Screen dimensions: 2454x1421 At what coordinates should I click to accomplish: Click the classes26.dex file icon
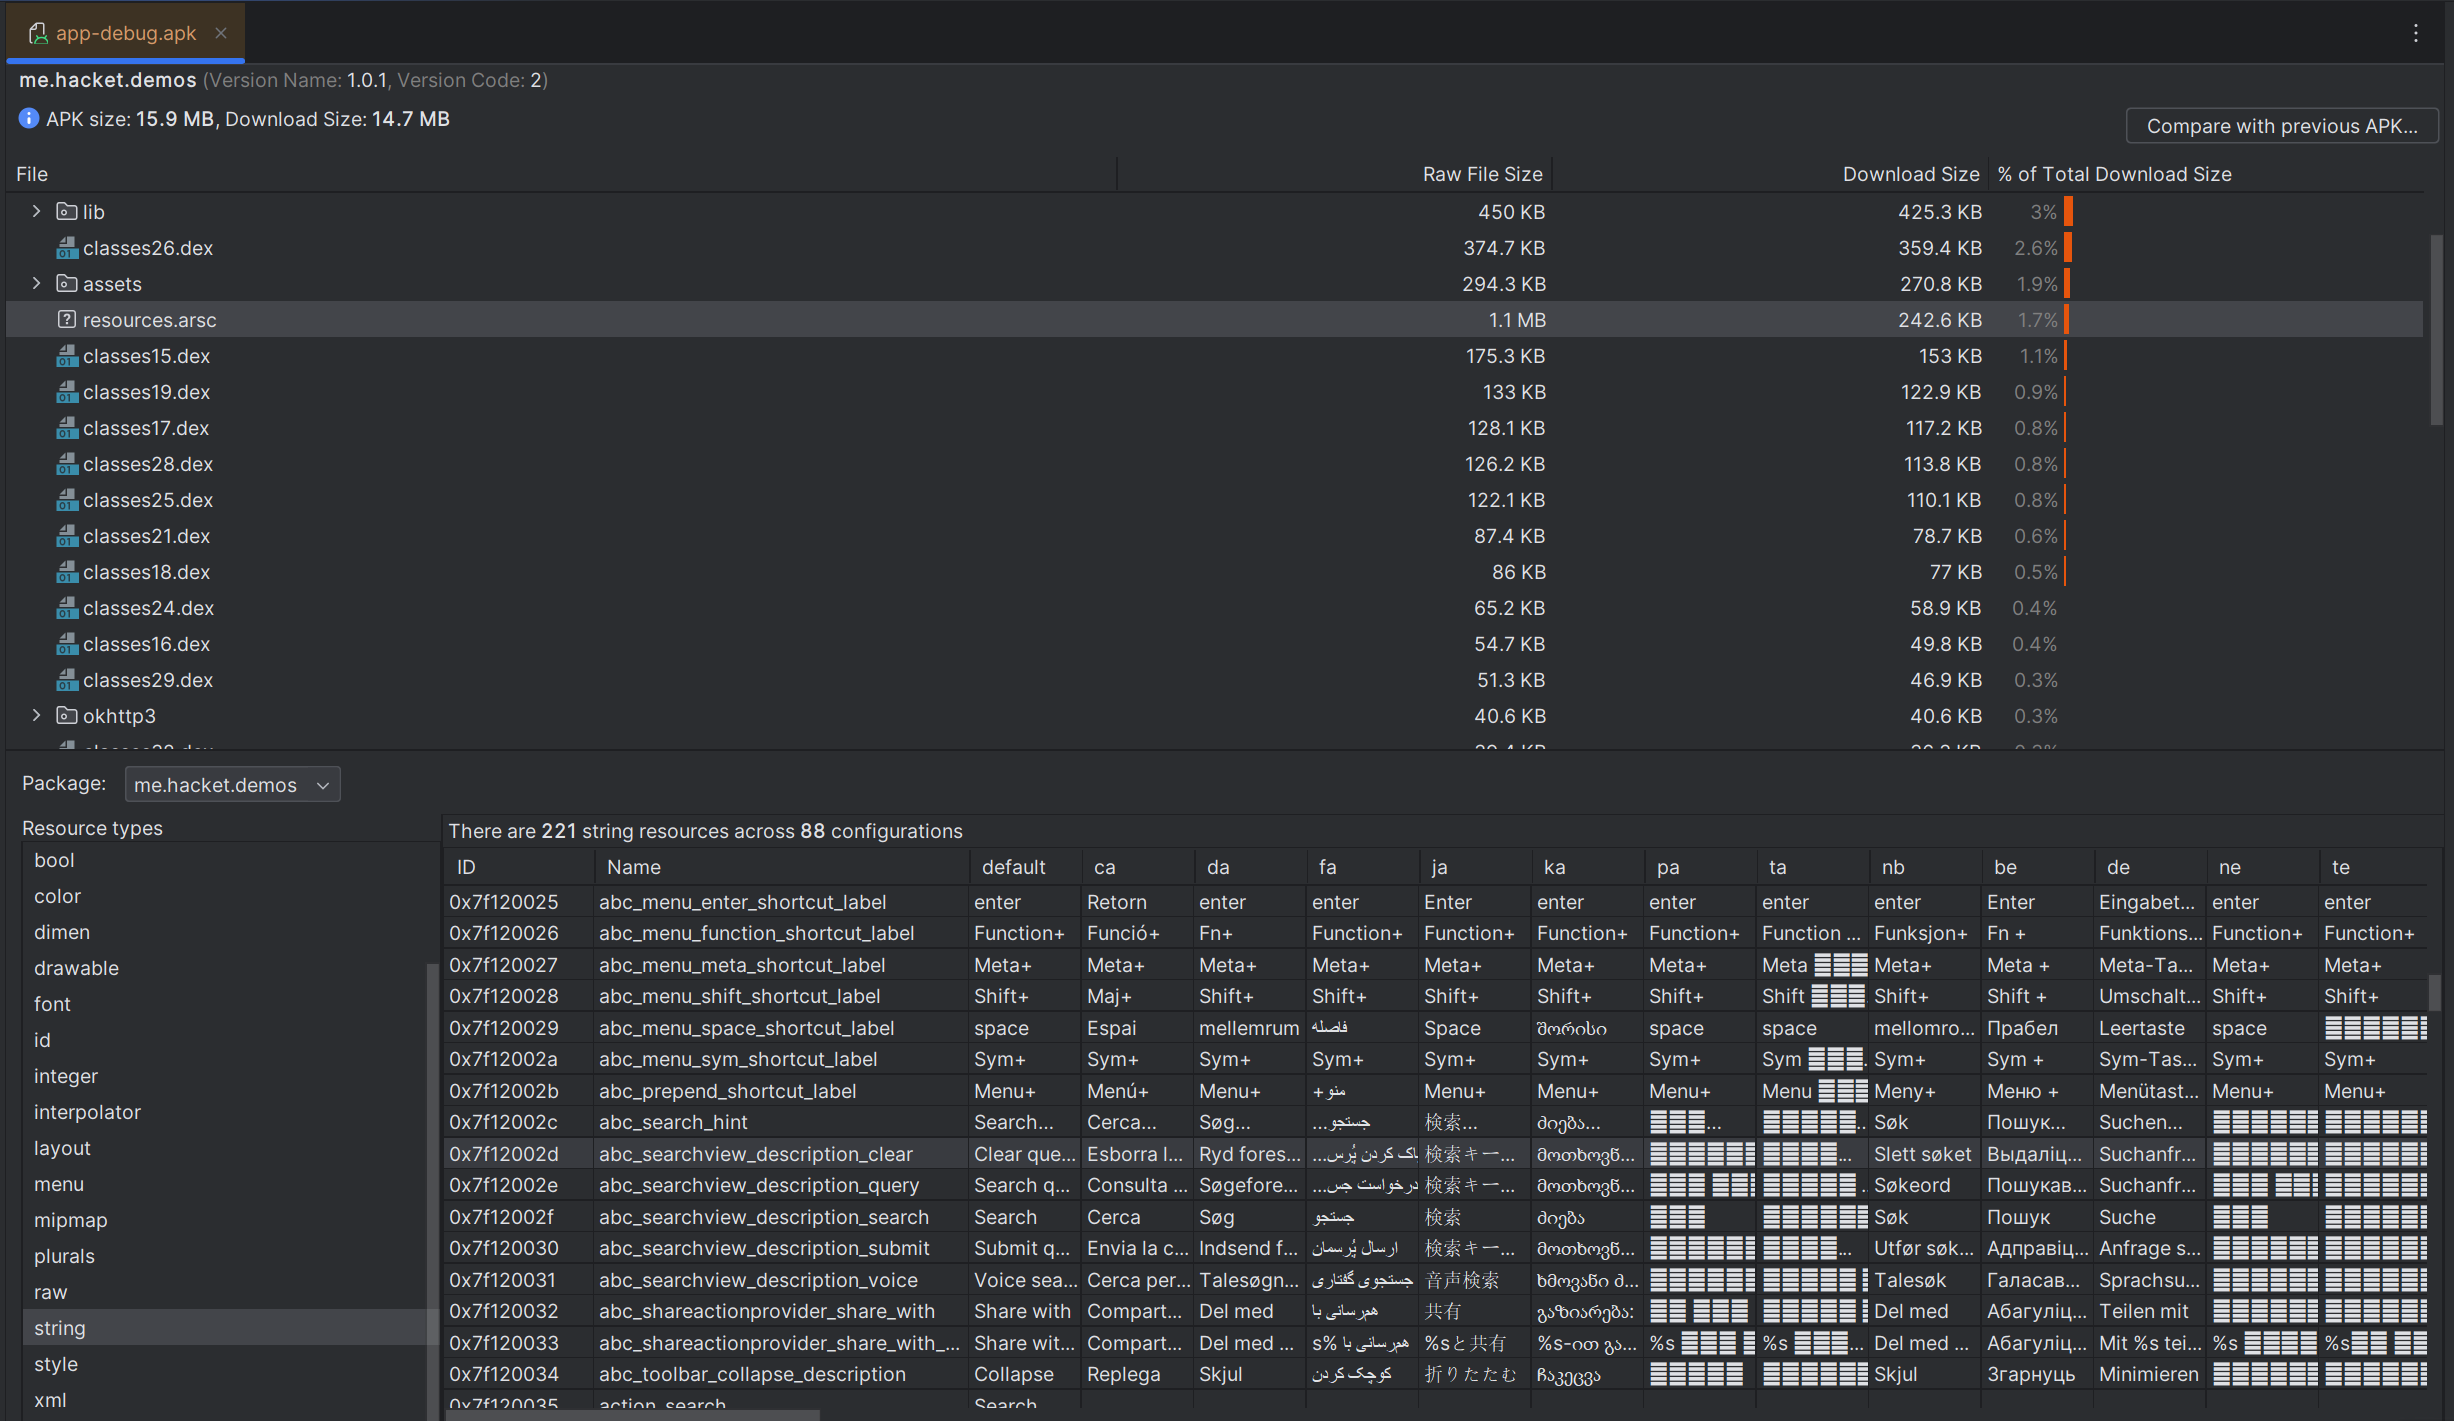coord(67,248)
